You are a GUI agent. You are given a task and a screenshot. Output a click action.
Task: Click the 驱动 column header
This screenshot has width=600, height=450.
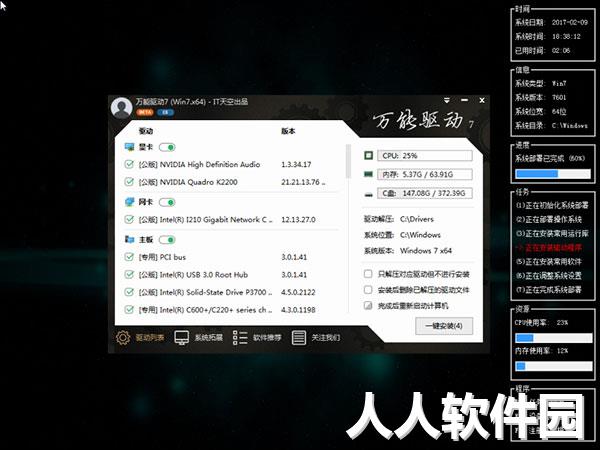tap(146, 131)
